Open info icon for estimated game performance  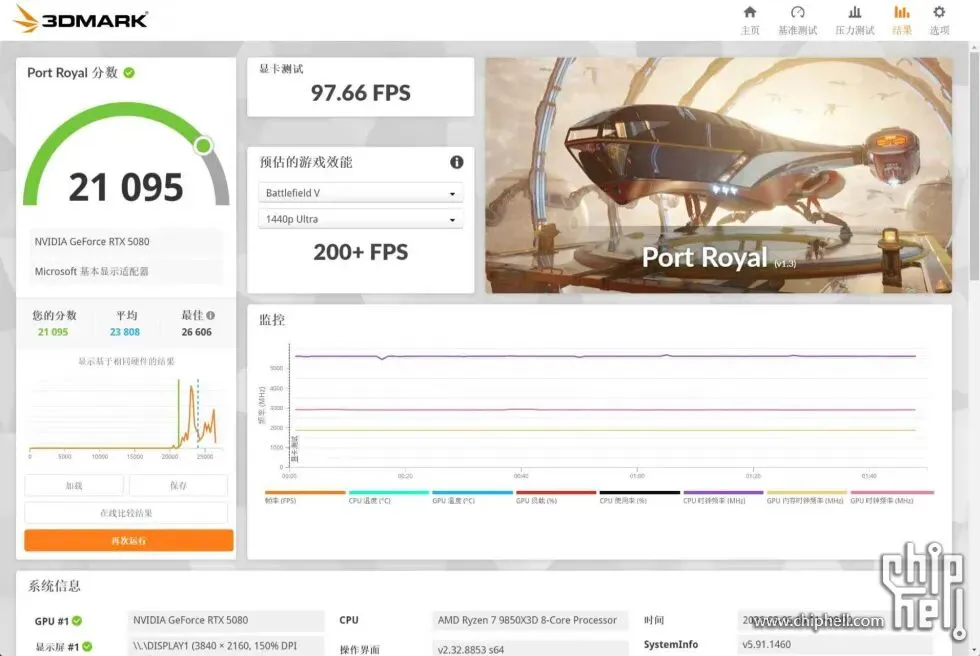tap(457, 162)
